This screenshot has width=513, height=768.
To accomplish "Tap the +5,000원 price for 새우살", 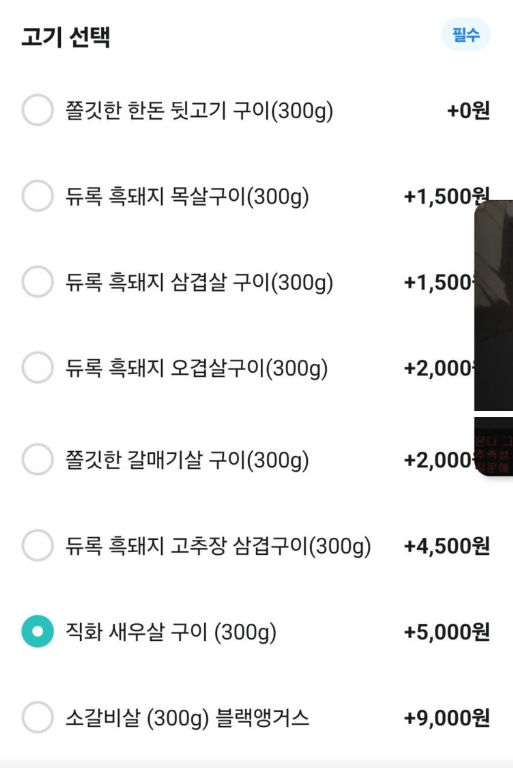I will (446, 632).
